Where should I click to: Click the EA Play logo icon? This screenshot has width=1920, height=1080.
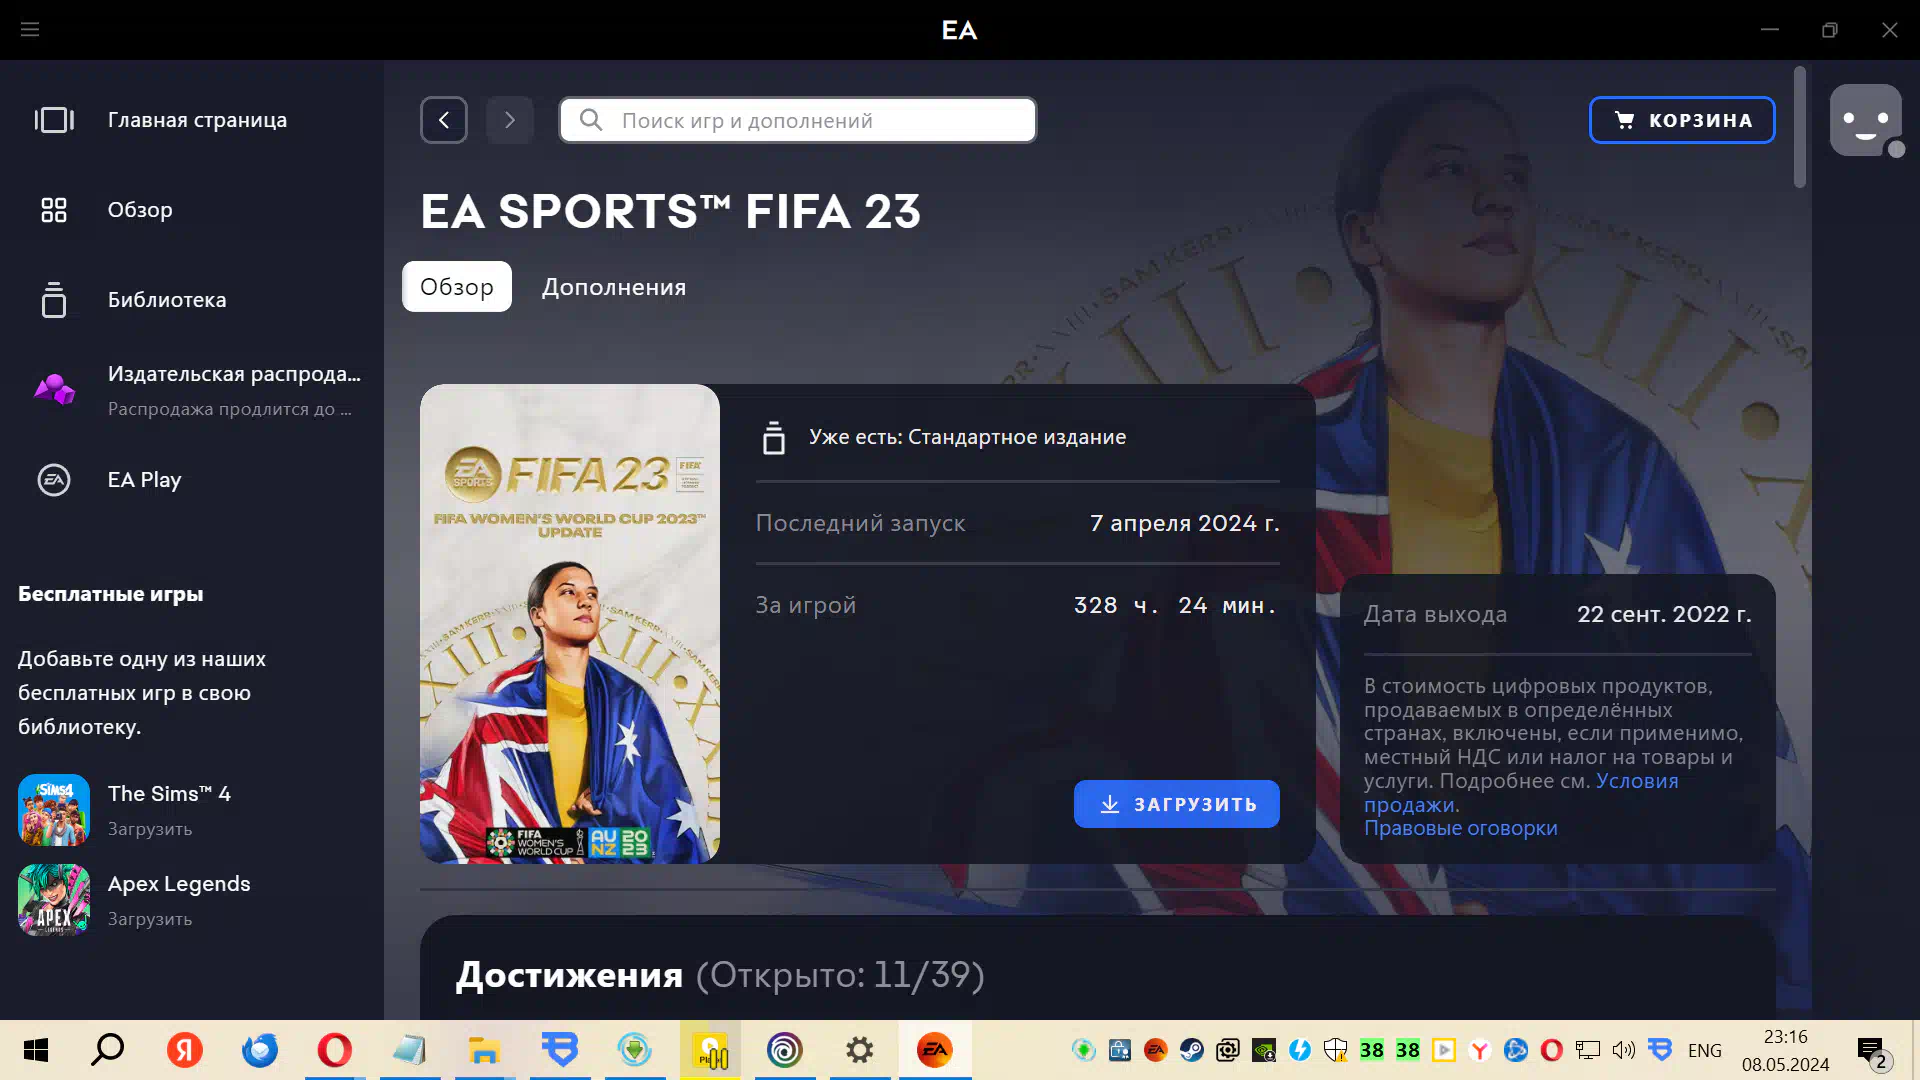[x=54, y=480]
